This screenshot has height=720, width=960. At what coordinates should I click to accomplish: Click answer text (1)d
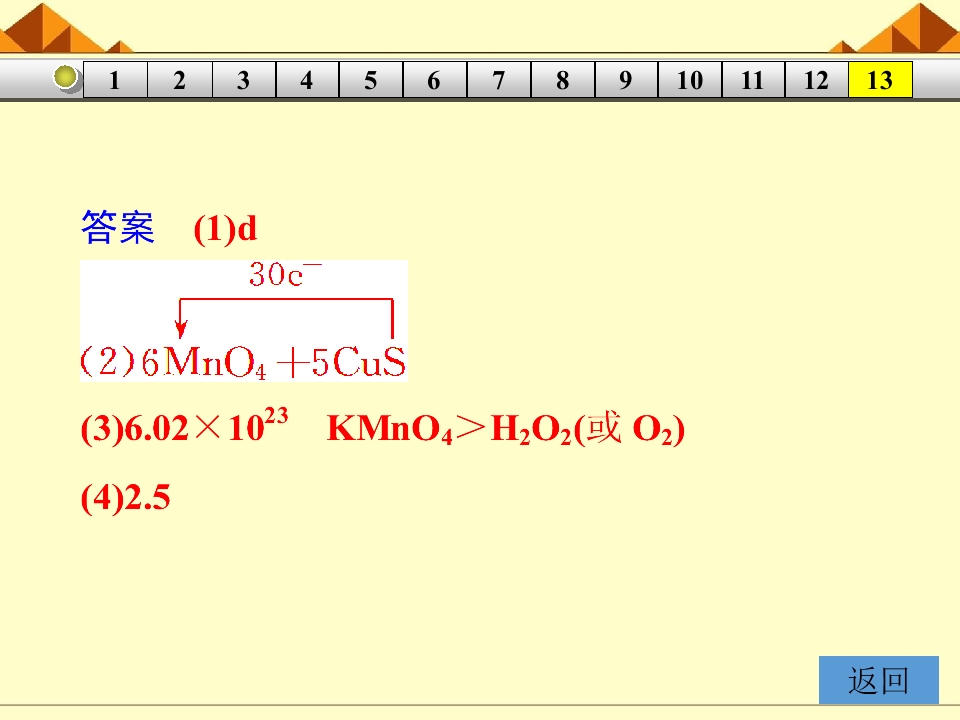(225, 229)
